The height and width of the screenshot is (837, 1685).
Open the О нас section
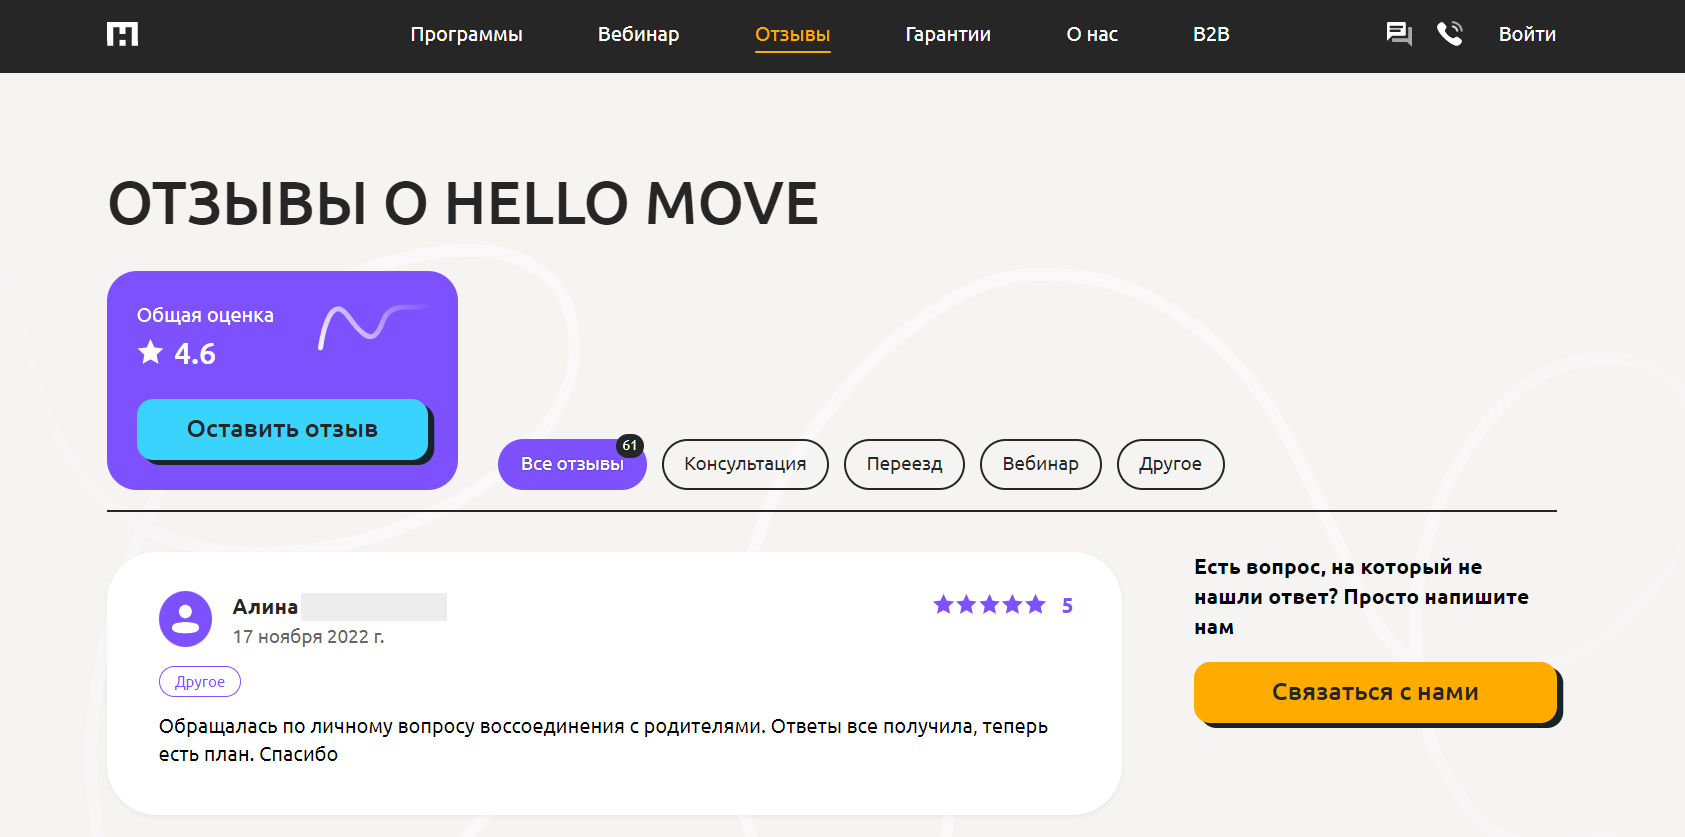(1091, 35)
